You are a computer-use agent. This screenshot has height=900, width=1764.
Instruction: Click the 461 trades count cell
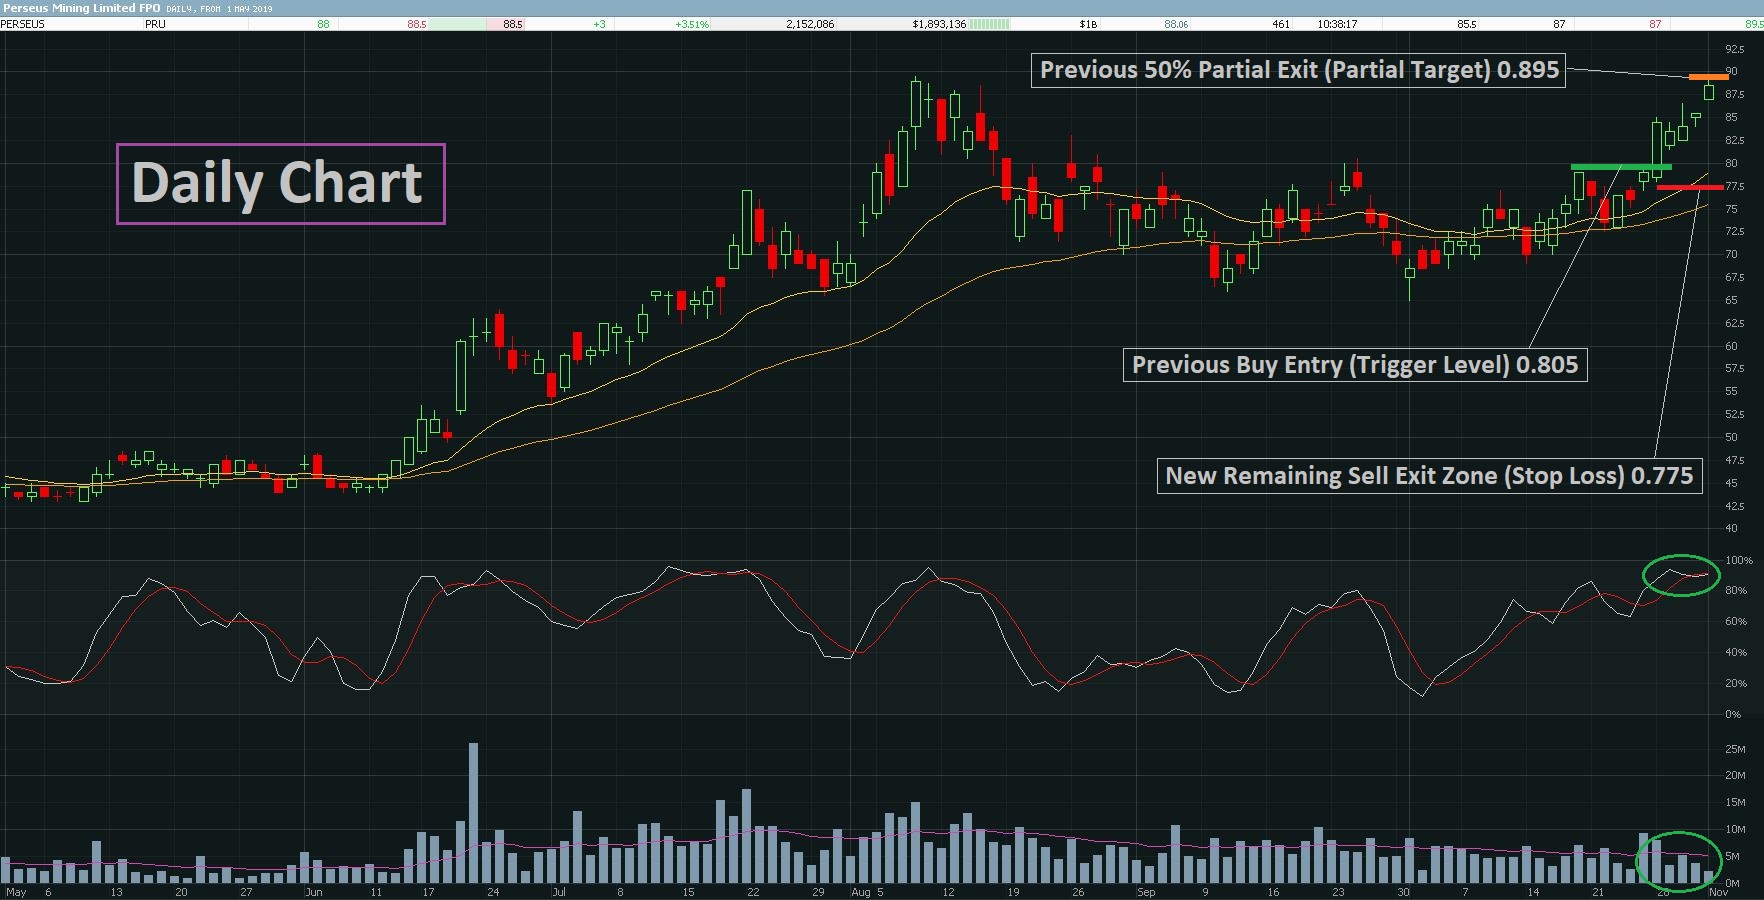pyautogui.click(x=1281, y=24)
